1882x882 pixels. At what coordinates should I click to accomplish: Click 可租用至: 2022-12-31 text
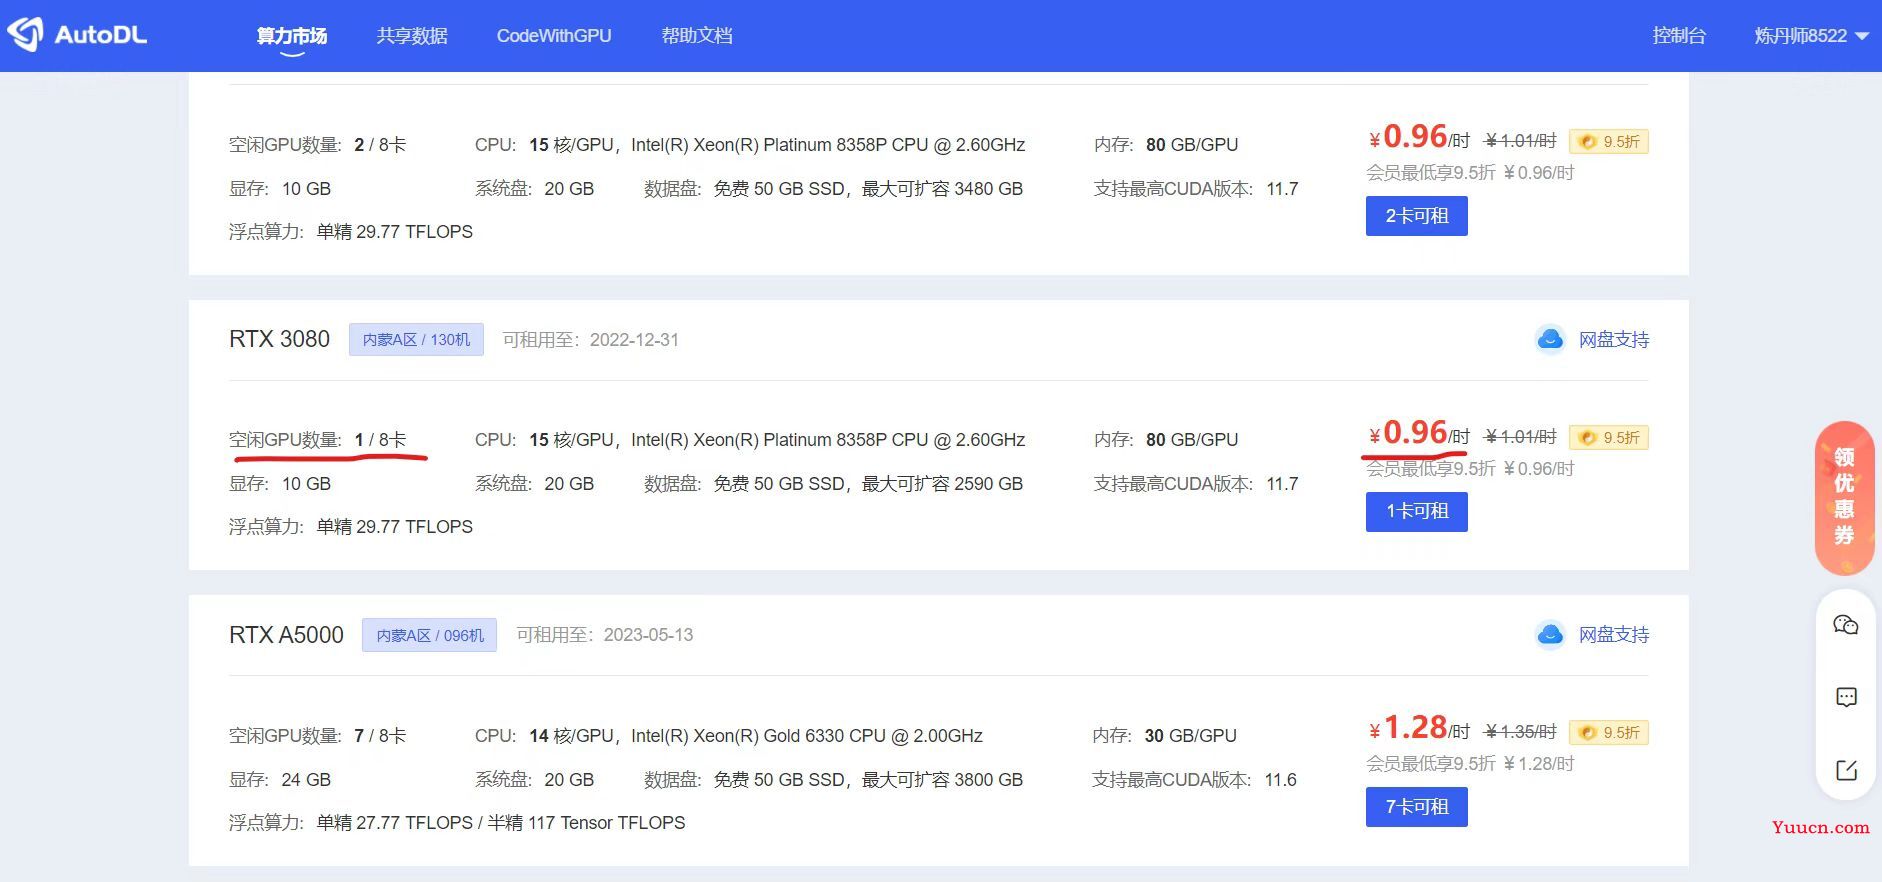(590, 340)
